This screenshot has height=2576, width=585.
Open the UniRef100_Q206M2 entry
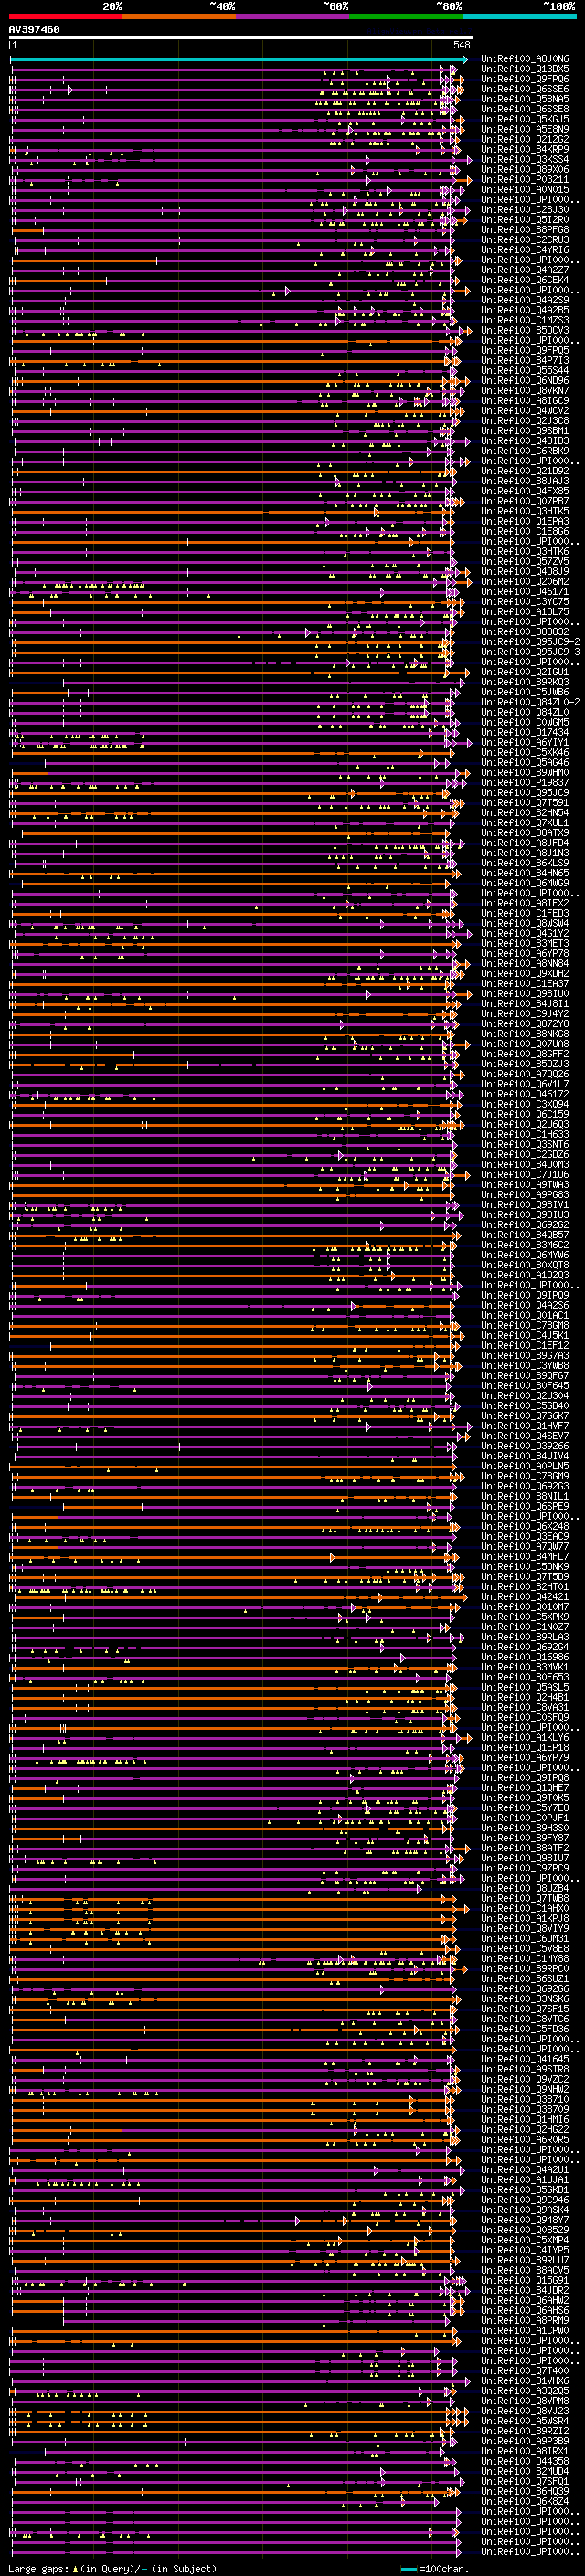click(x=525, y=581)
